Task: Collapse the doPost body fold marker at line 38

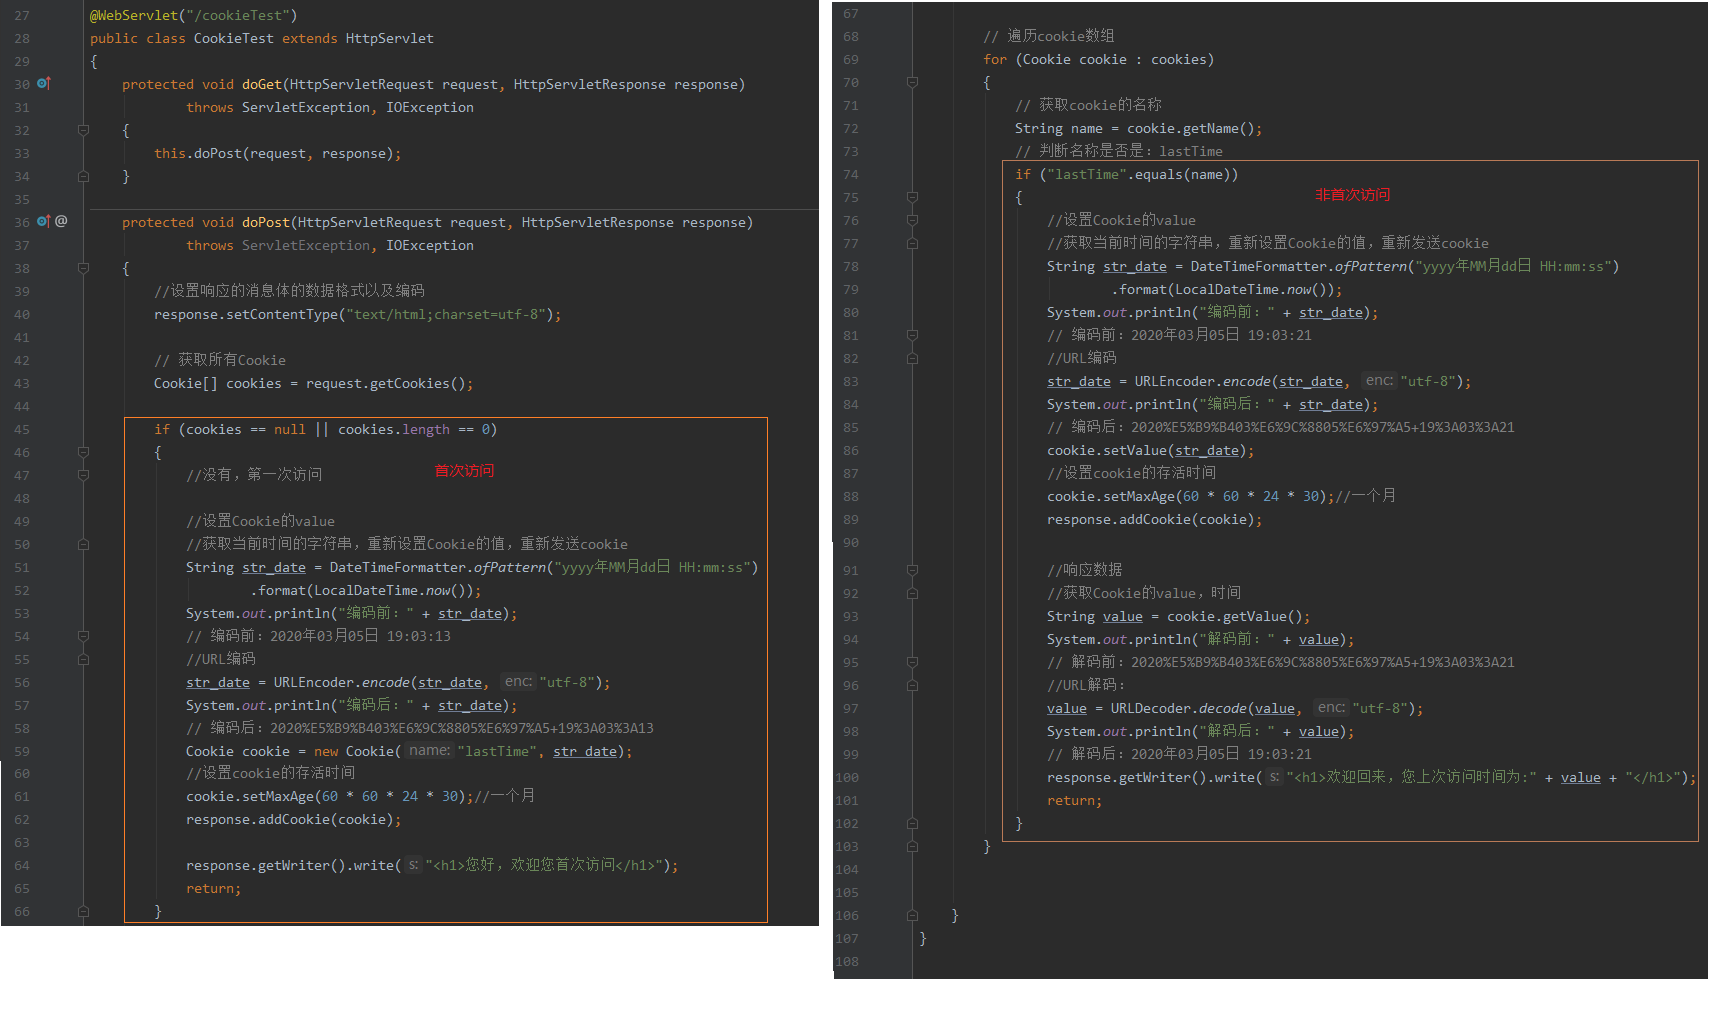Action: [x=84, y=268]
